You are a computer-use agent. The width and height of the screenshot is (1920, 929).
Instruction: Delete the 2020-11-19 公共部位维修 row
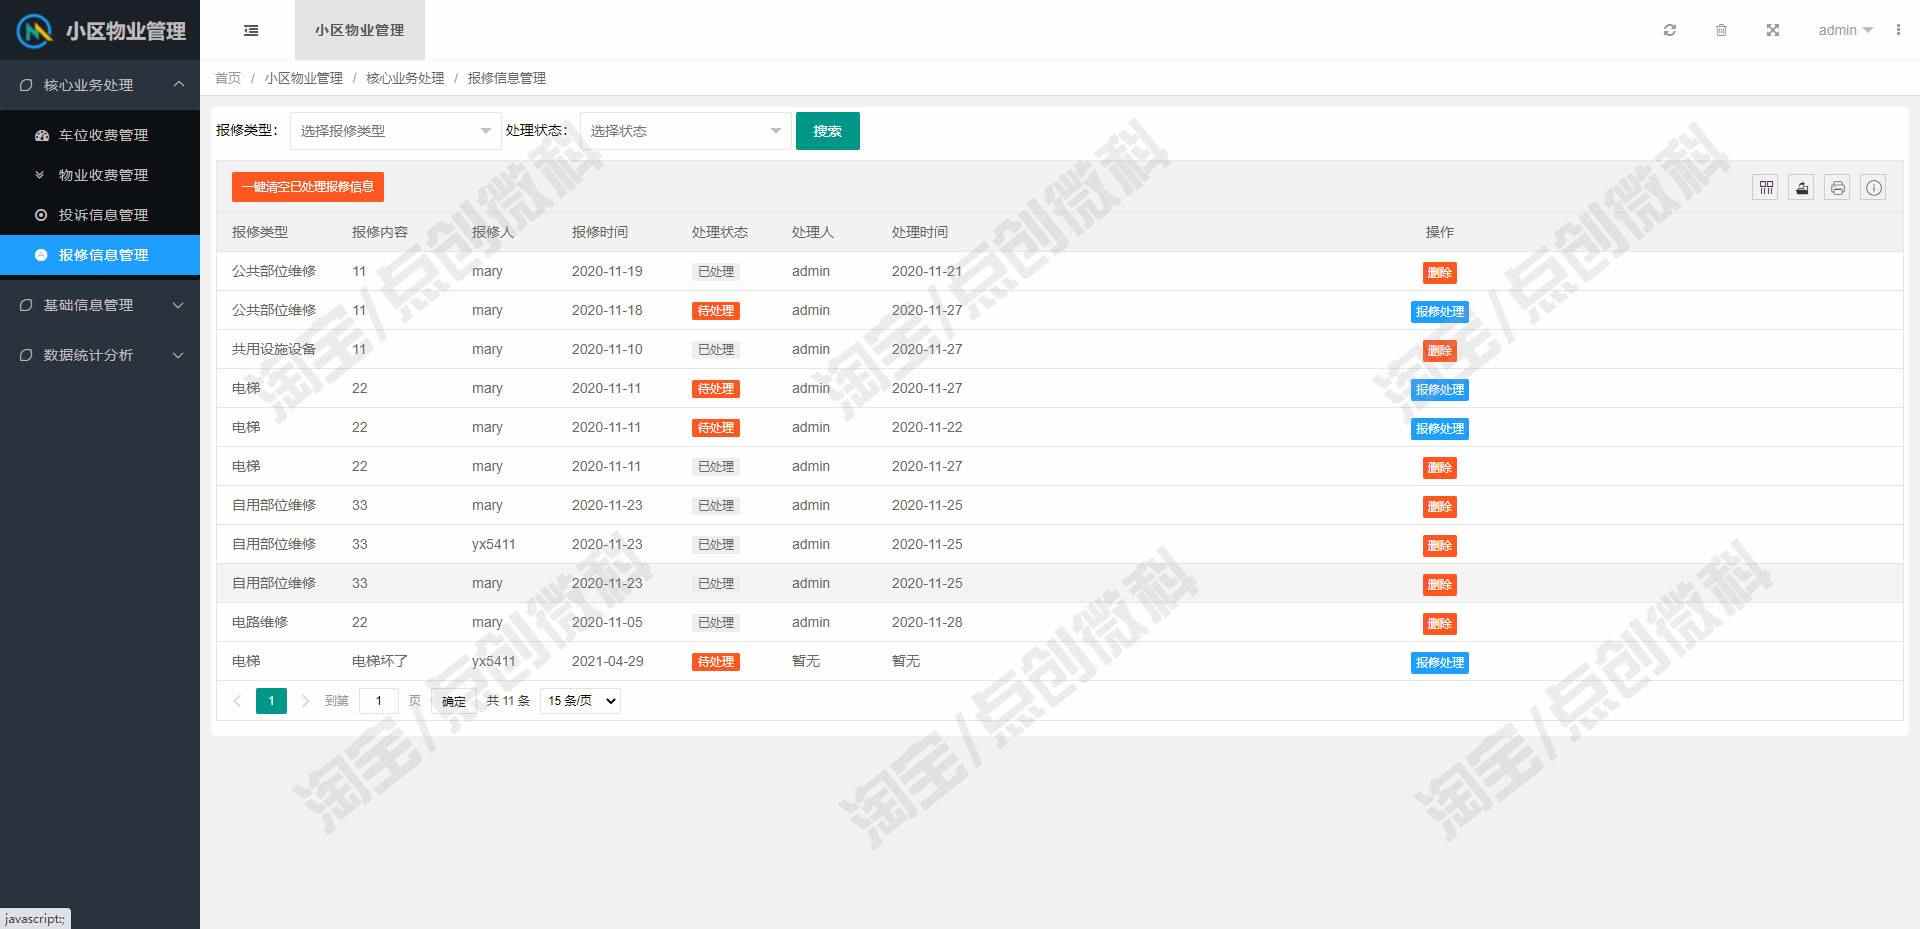click(x=1439, y=272)
